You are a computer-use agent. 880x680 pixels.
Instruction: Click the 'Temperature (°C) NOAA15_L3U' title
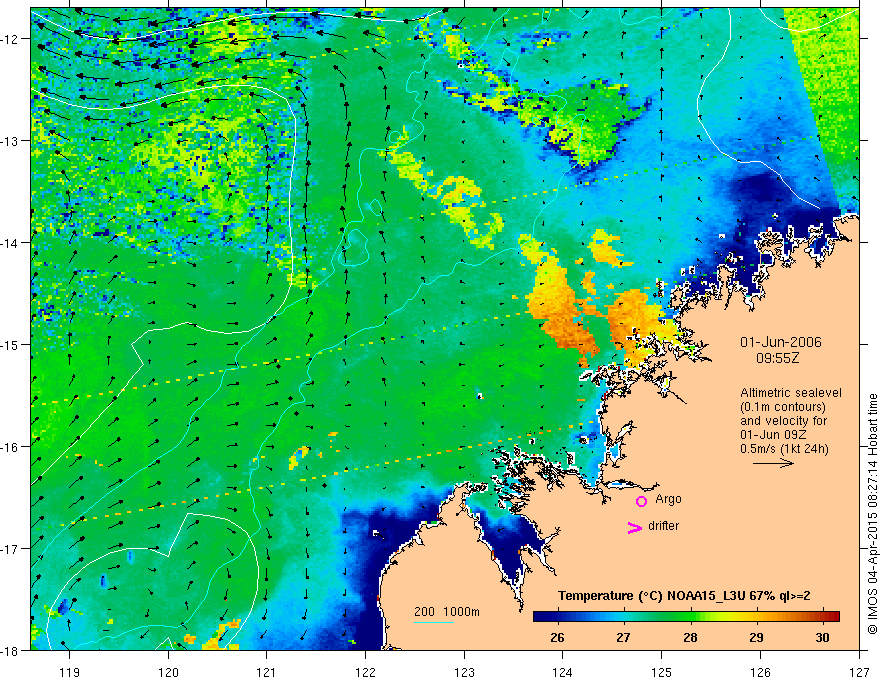coord(684,596)
